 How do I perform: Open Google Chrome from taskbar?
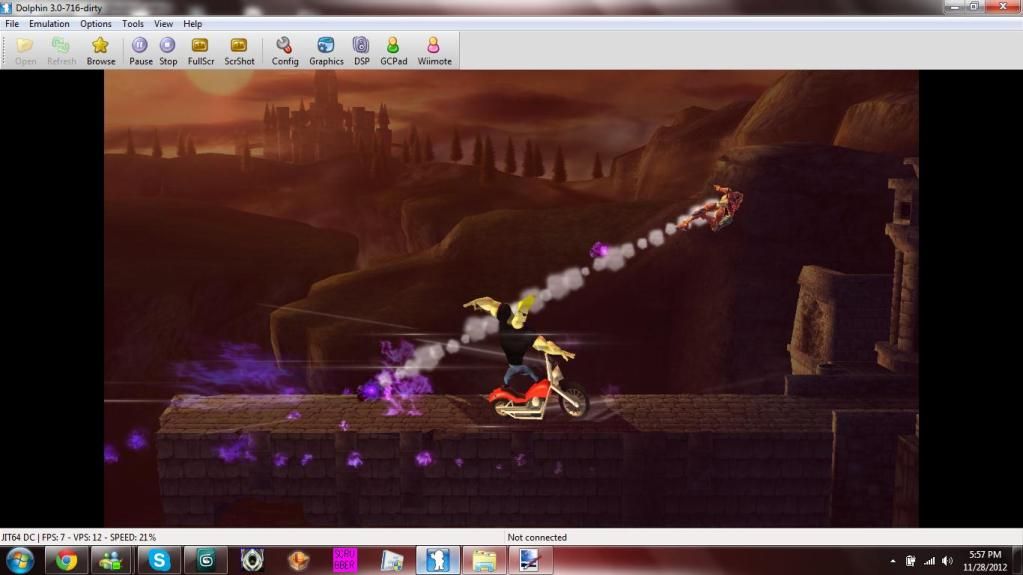pos(66,561)
